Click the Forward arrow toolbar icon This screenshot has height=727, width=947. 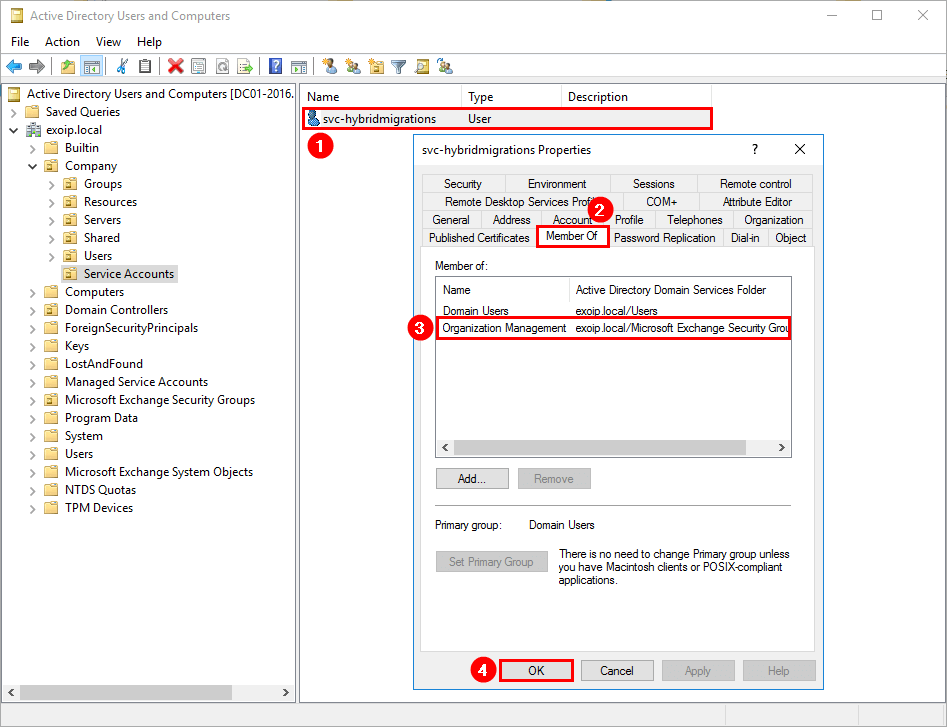click(37, 66)
